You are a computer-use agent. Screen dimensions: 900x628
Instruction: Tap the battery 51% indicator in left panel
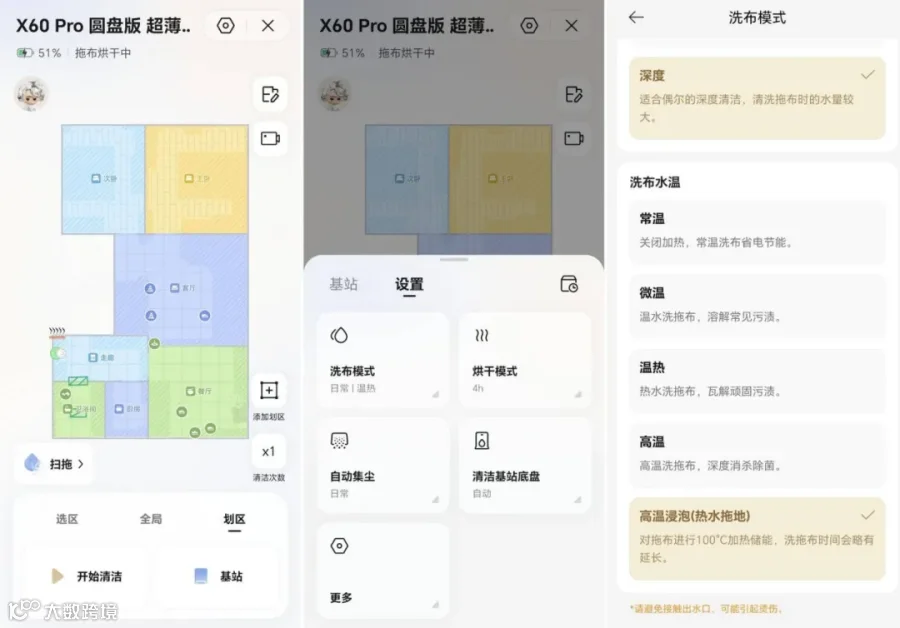pos(38,53)
